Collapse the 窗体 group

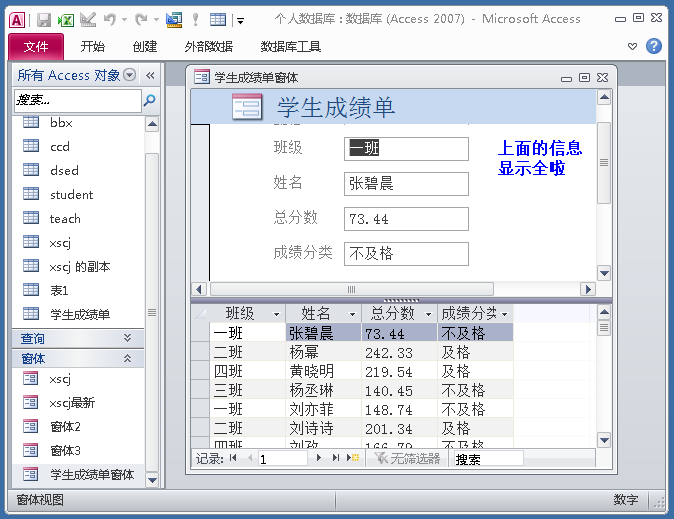(127, 358)
